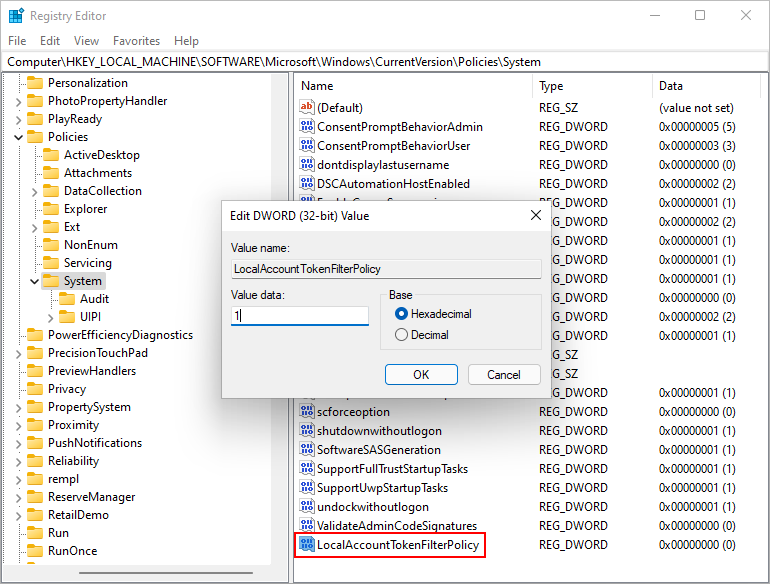Click the tree pane horizontal scrollbar
Screen dimensions: 770x584
click(x=166, y=573)
